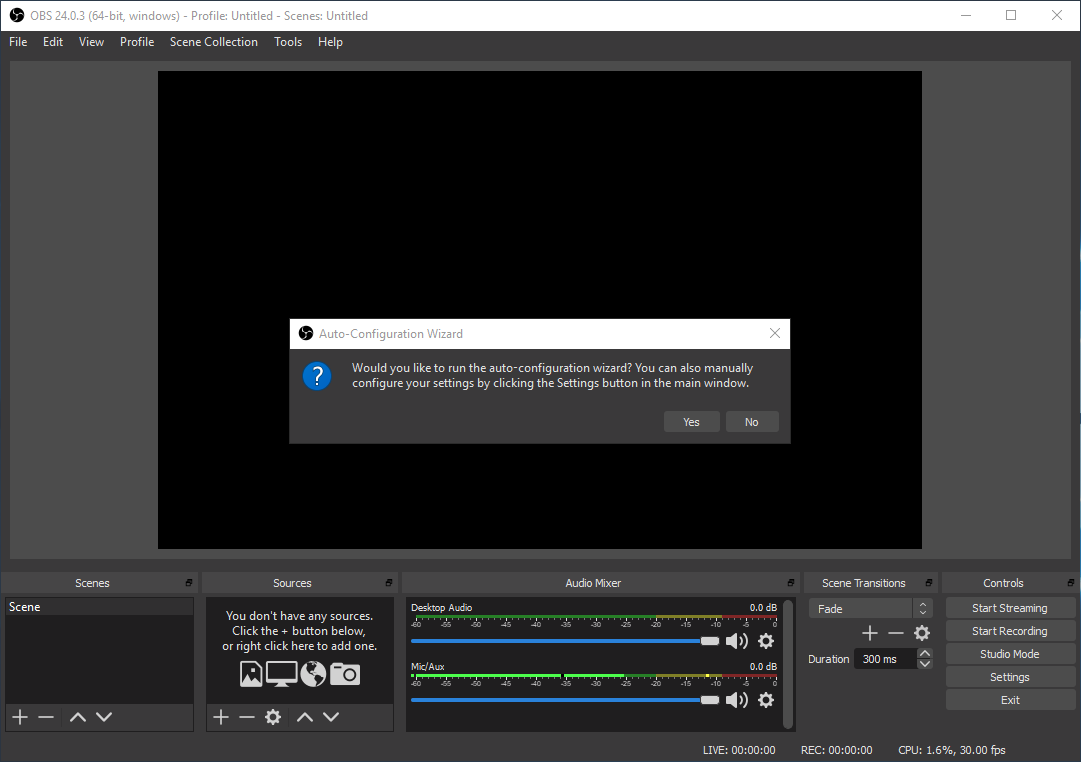This screenshot has width=1081, height=762.
Task: Select Scene in the Scenes list
Action: click(99, 607)
